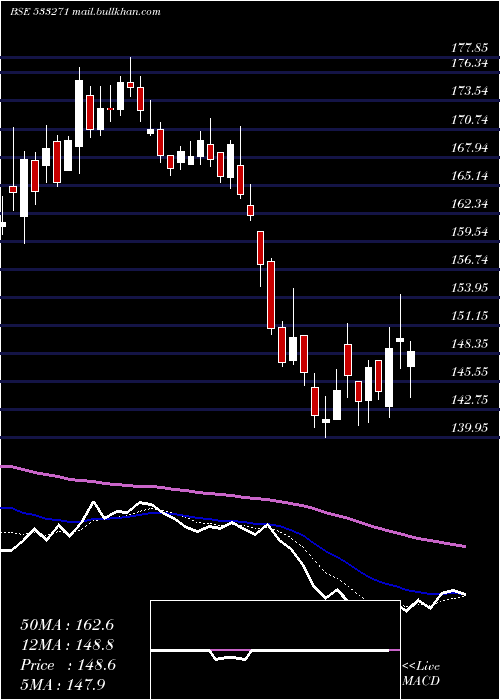This screenshot has height=700, width=500.
Task: Click the 159.54 price level label
Action: tap(470, 232)
